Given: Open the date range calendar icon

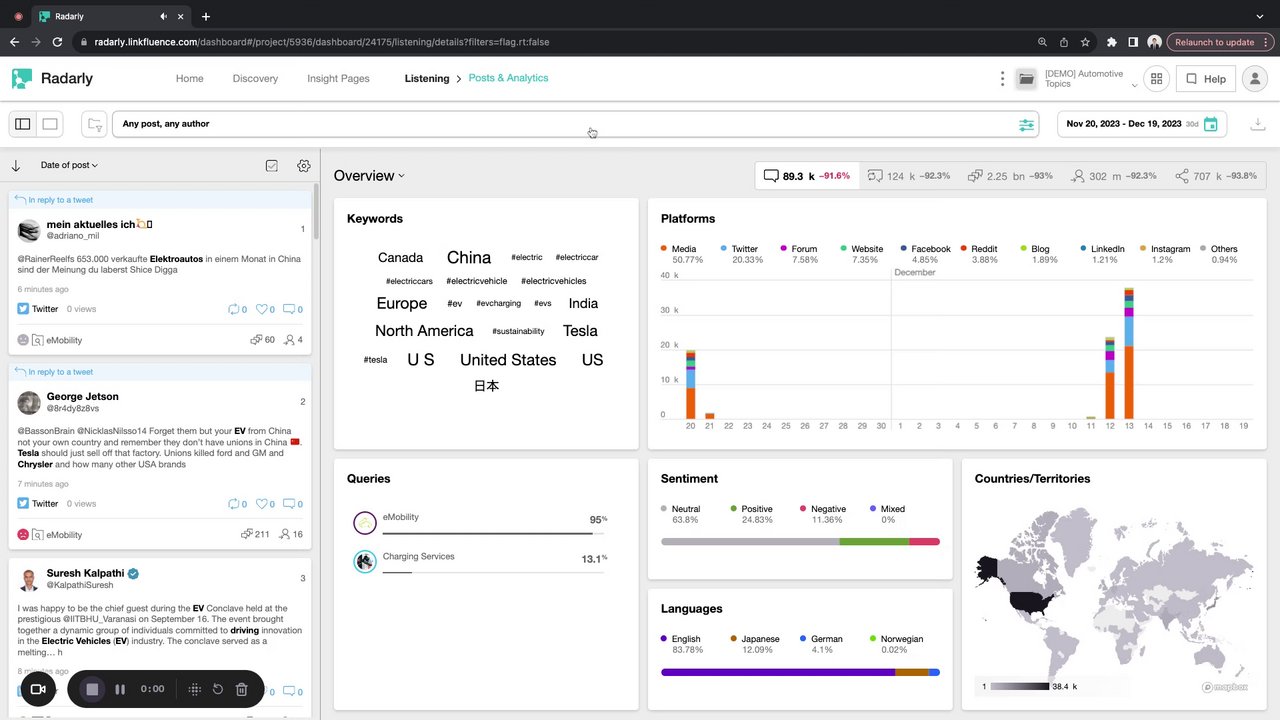Looking at the screenshot, I should point(1211,125).
